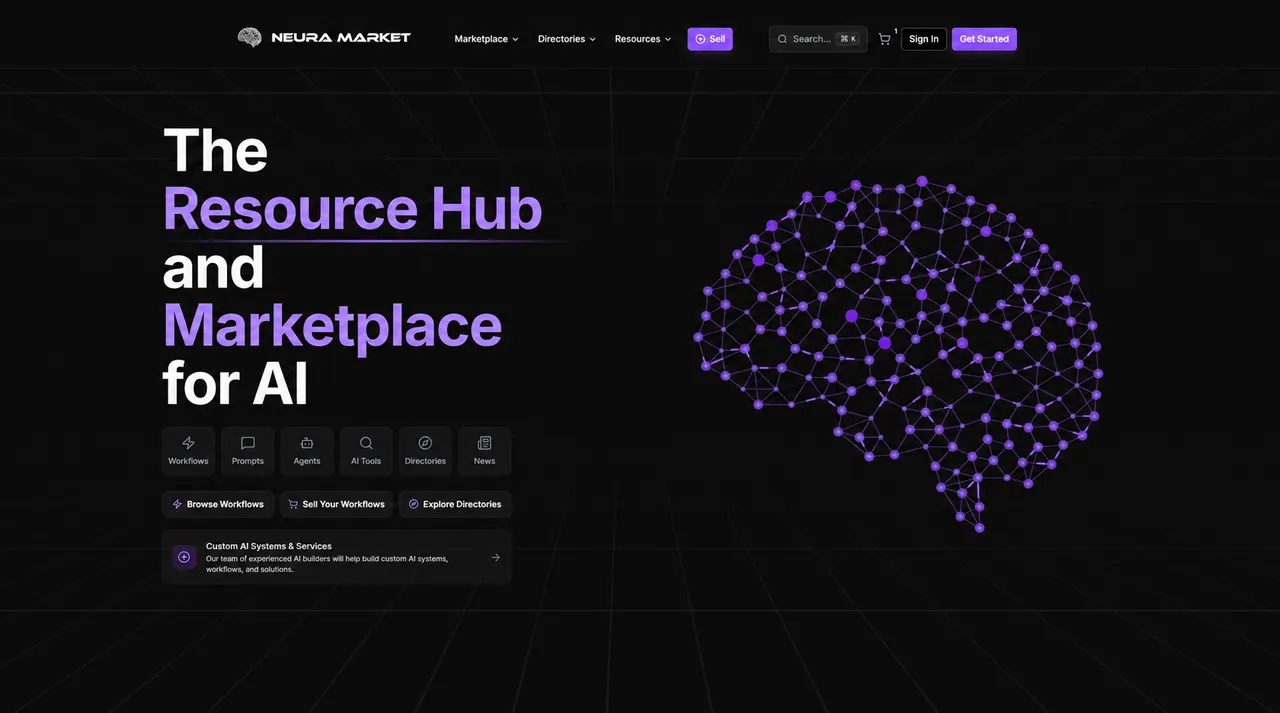
Task: Open the Marketplace dropdown menu
Action: click(x=486, y=39)
